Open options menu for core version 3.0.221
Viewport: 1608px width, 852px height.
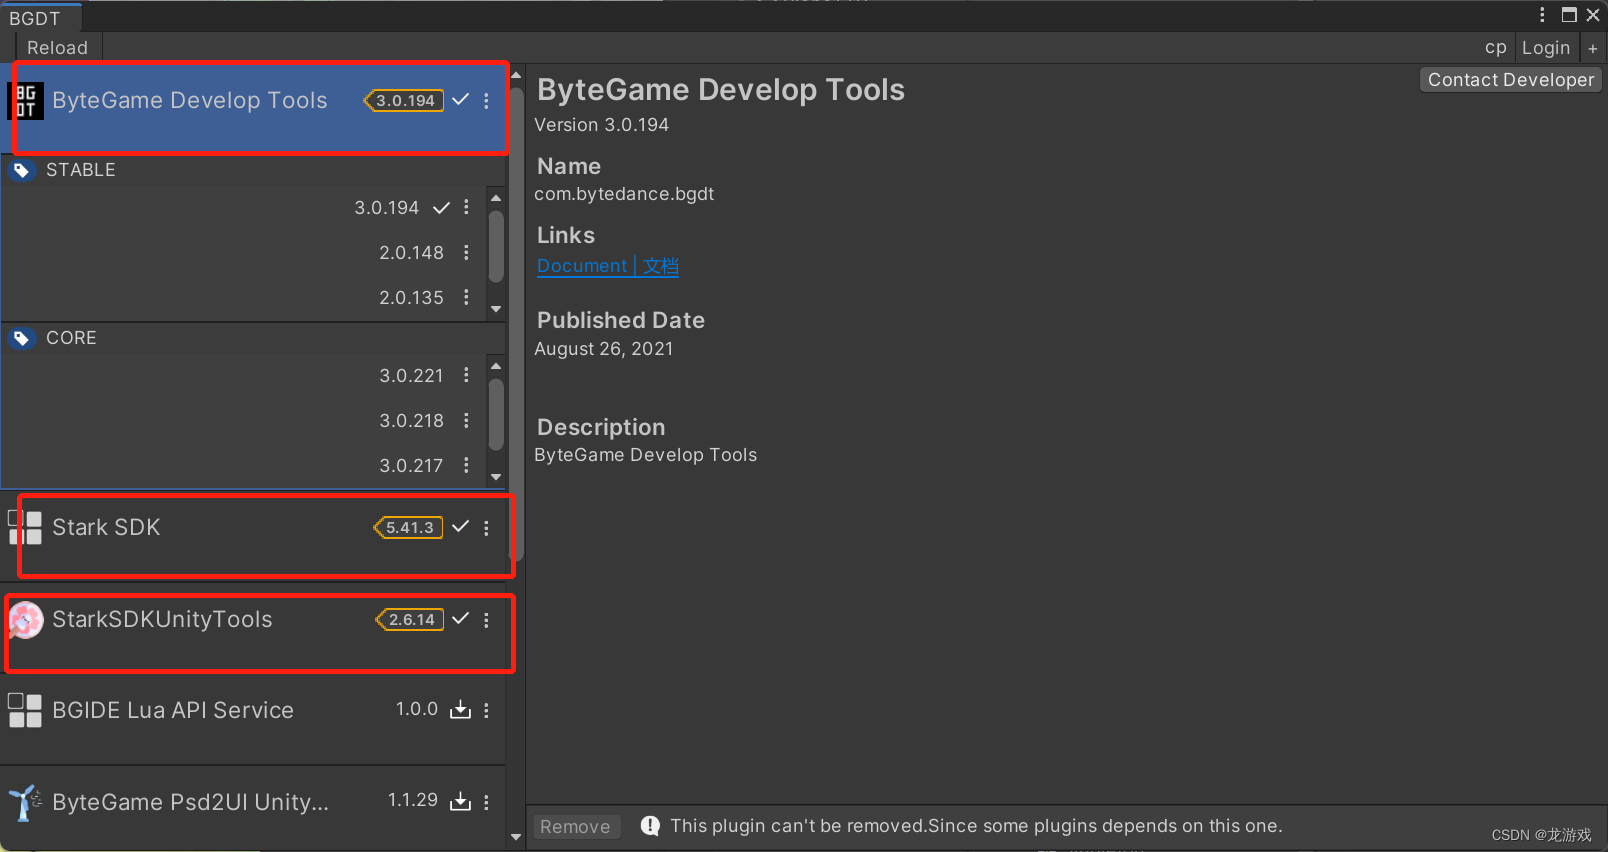coord(466,375)
